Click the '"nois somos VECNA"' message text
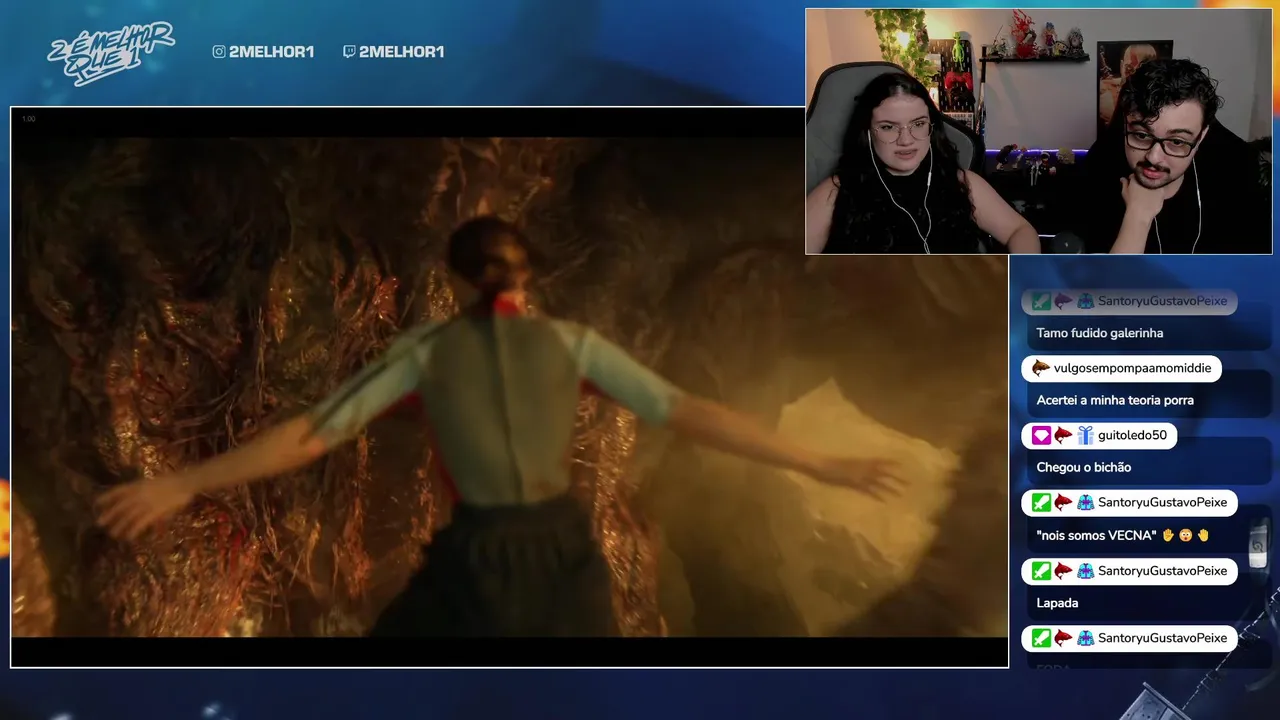This screenshot has width=1280, height=720. coord(1096,535)
